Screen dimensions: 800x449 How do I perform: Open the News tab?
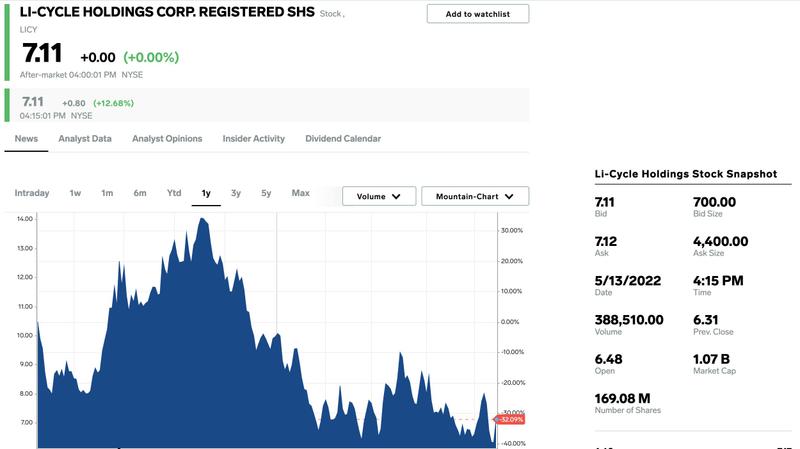click(x=26, y=139)
